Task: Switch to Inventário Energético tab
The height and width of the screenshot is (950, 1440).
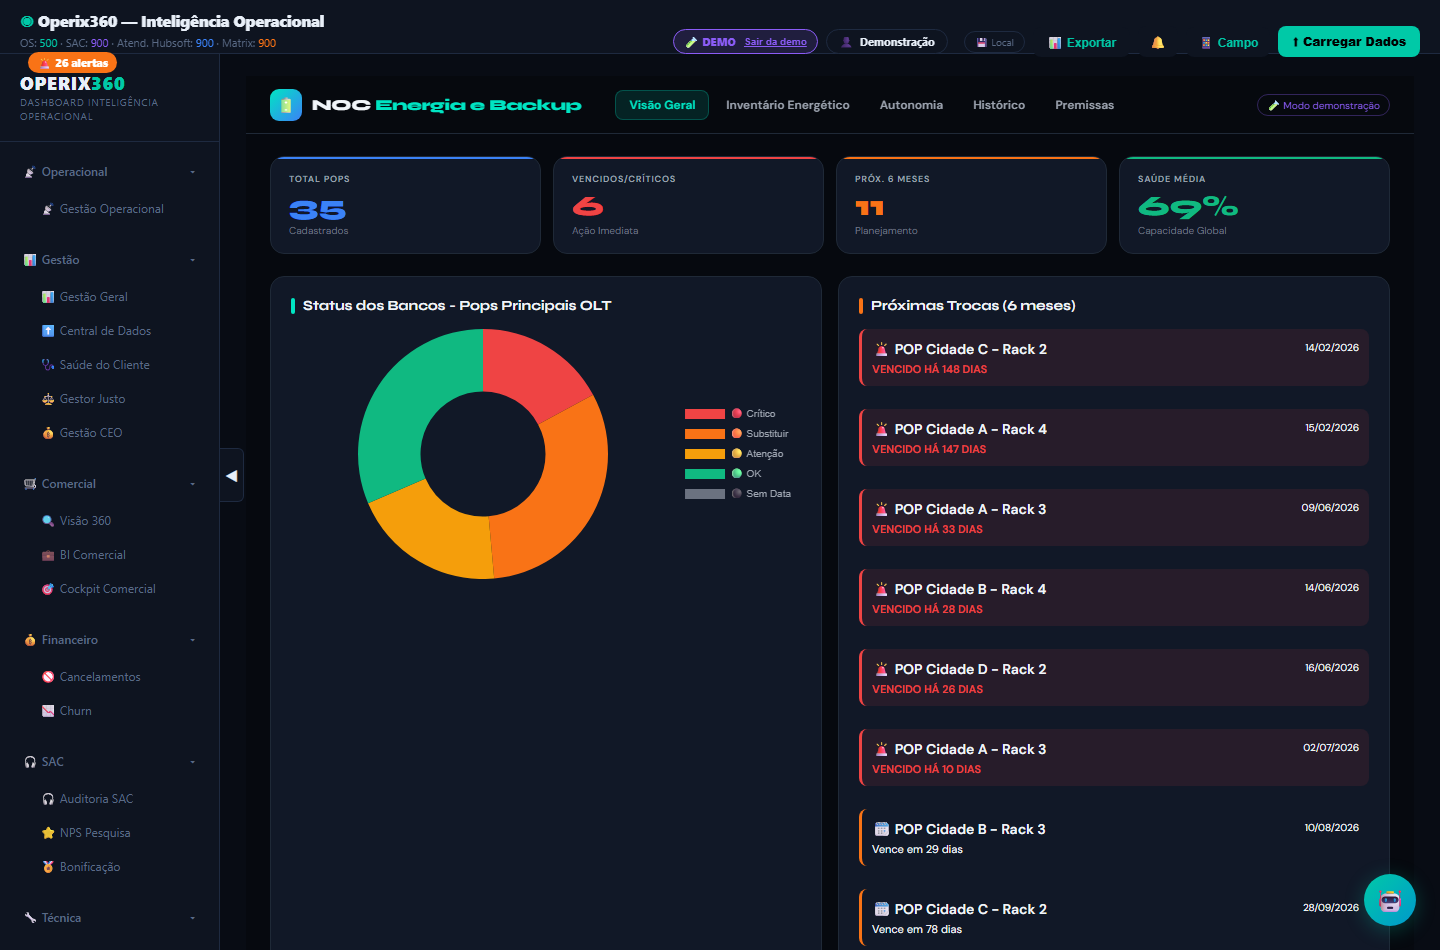Action: click(788, 105)
